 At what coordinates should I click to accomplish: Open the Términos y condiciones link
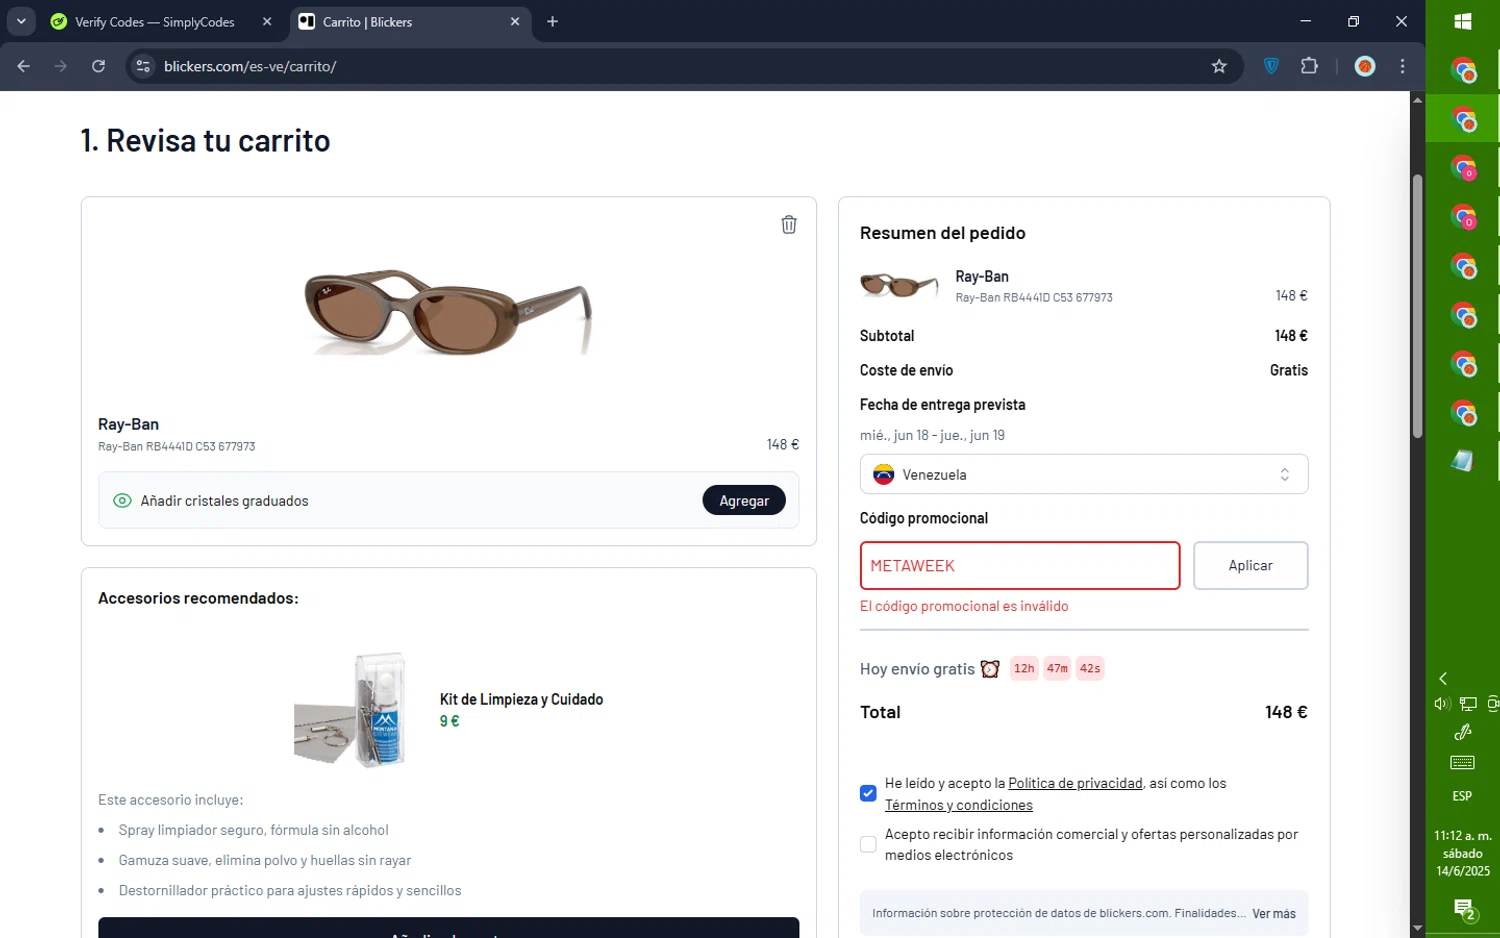958,806
